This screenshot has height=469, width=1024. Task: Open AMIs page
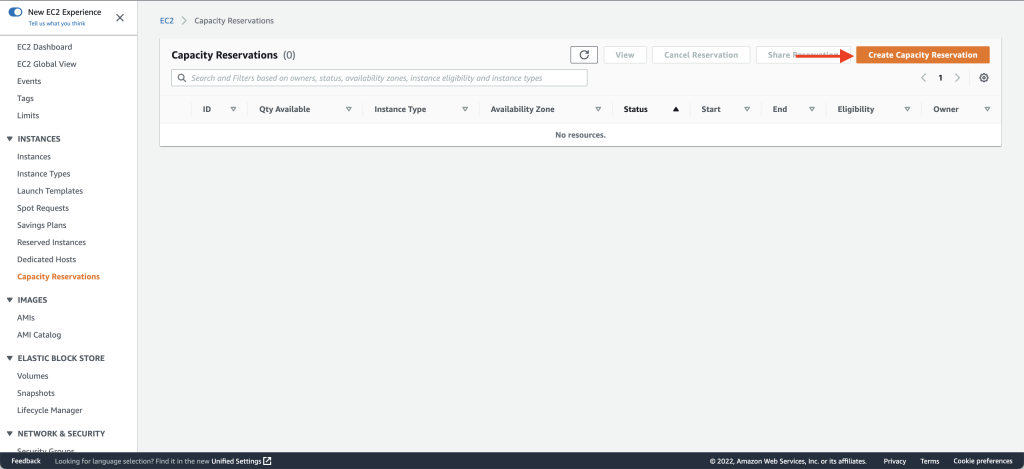25,317
